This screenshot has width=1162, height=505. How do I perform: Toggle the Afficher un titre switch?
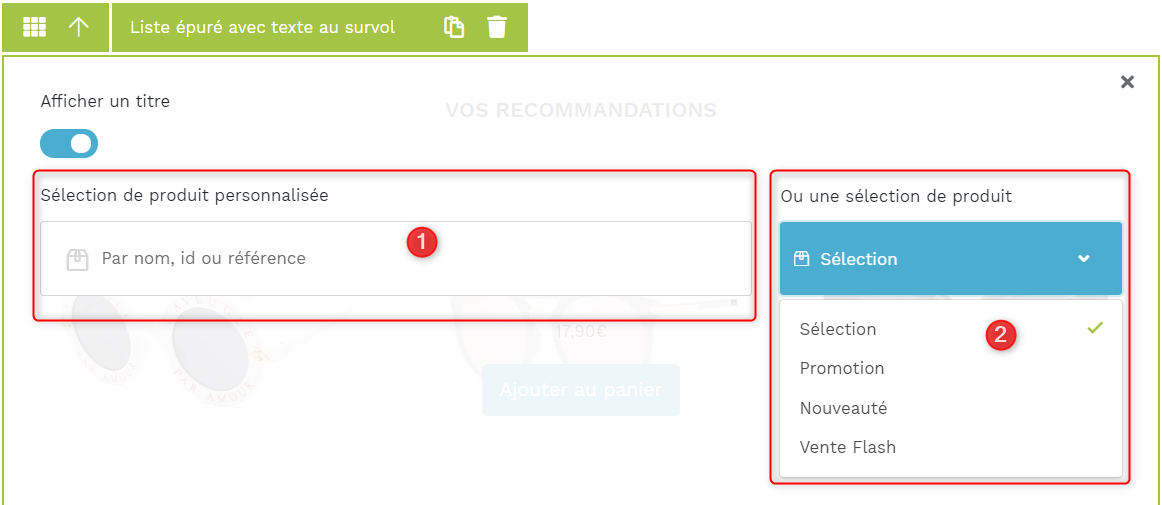tap(69, 143)
